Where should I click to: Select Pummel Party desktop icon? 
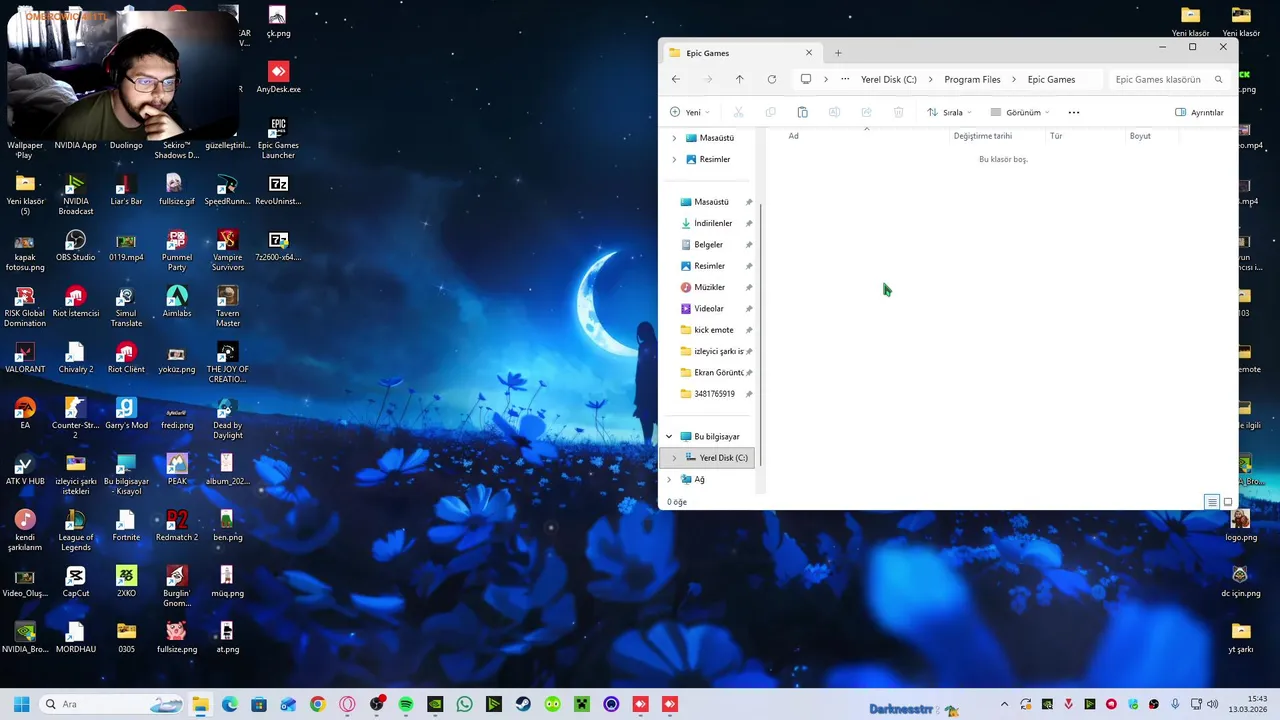click(177, 251)
